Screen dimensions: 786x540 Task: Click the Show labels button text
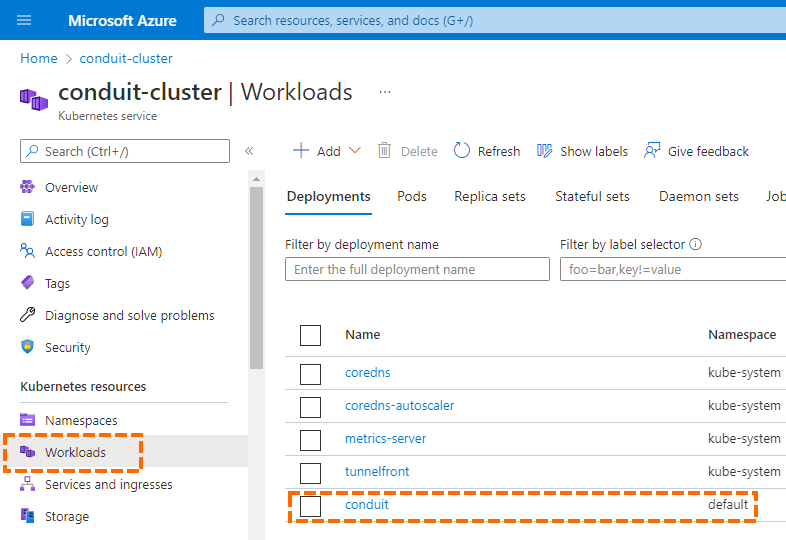coord(594,151)
